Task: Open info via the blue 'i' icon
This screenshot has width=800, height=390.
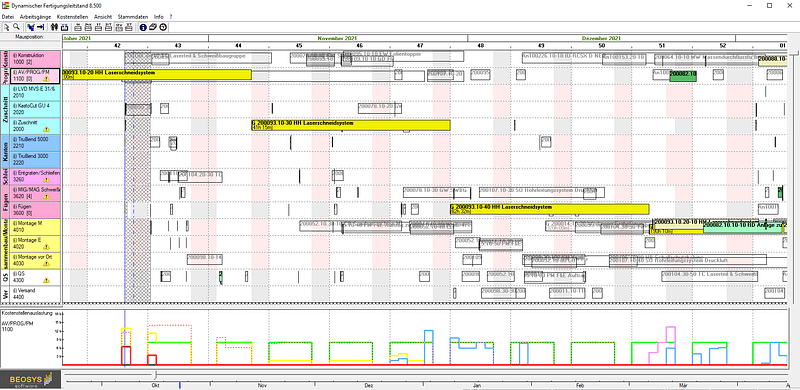Action: (x=143, y=27)
